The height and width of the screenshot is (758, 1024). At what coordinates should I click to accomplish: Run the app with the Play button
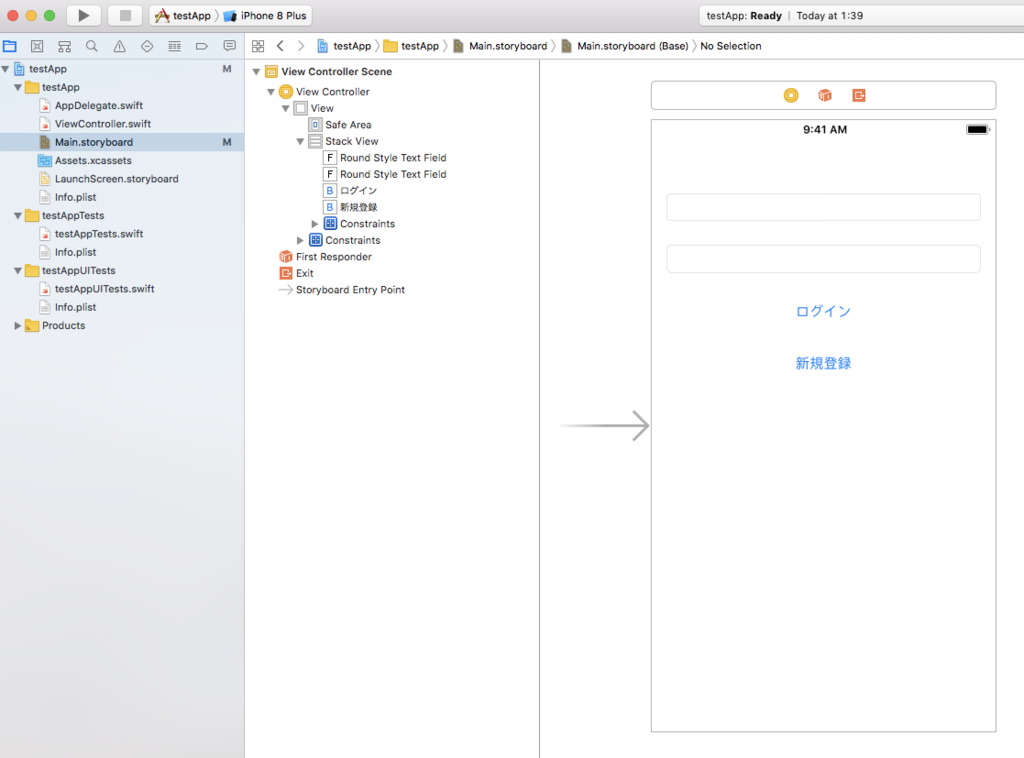coord(84,15)
